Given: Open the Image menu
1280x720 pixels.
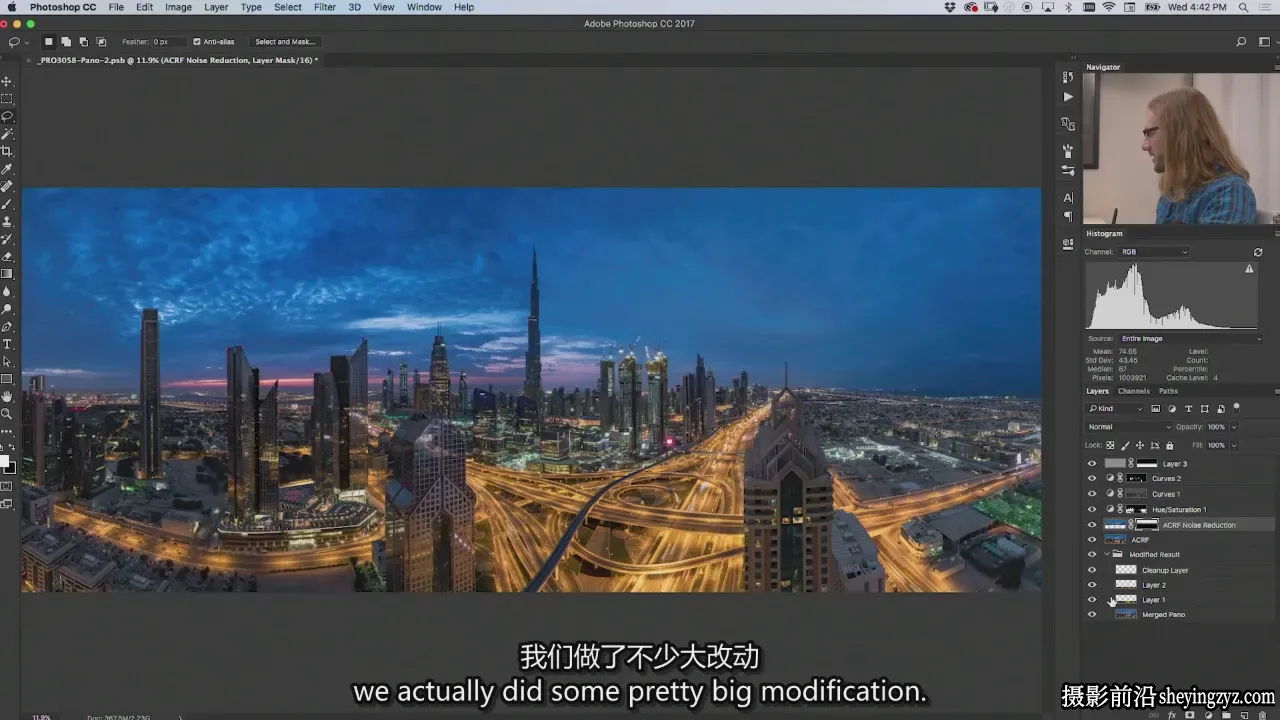Looking at the screenshot, I should (x=178, y=7).
